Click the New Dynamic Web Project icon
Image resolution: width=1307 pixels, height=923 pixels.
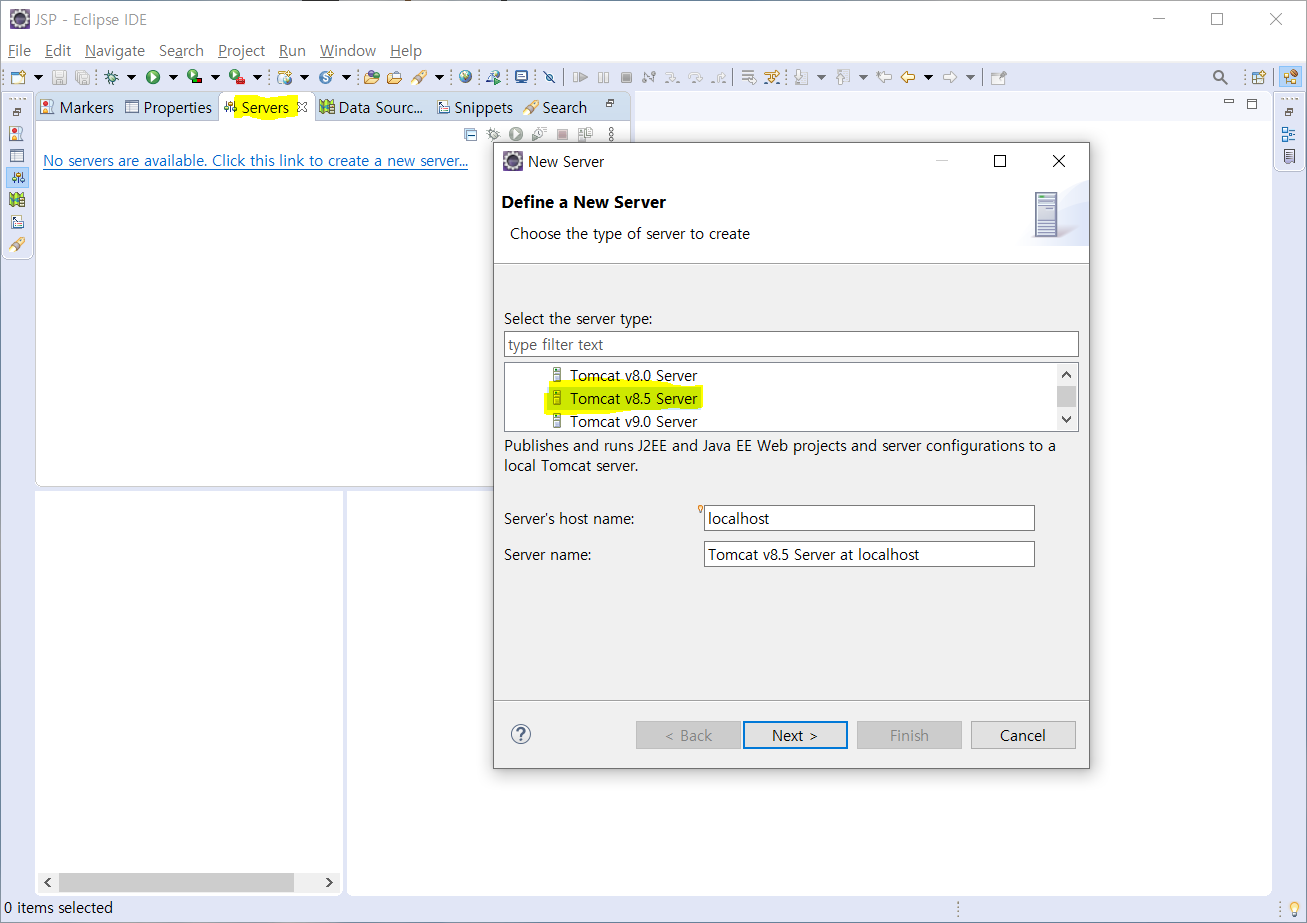tap(285, 77)
